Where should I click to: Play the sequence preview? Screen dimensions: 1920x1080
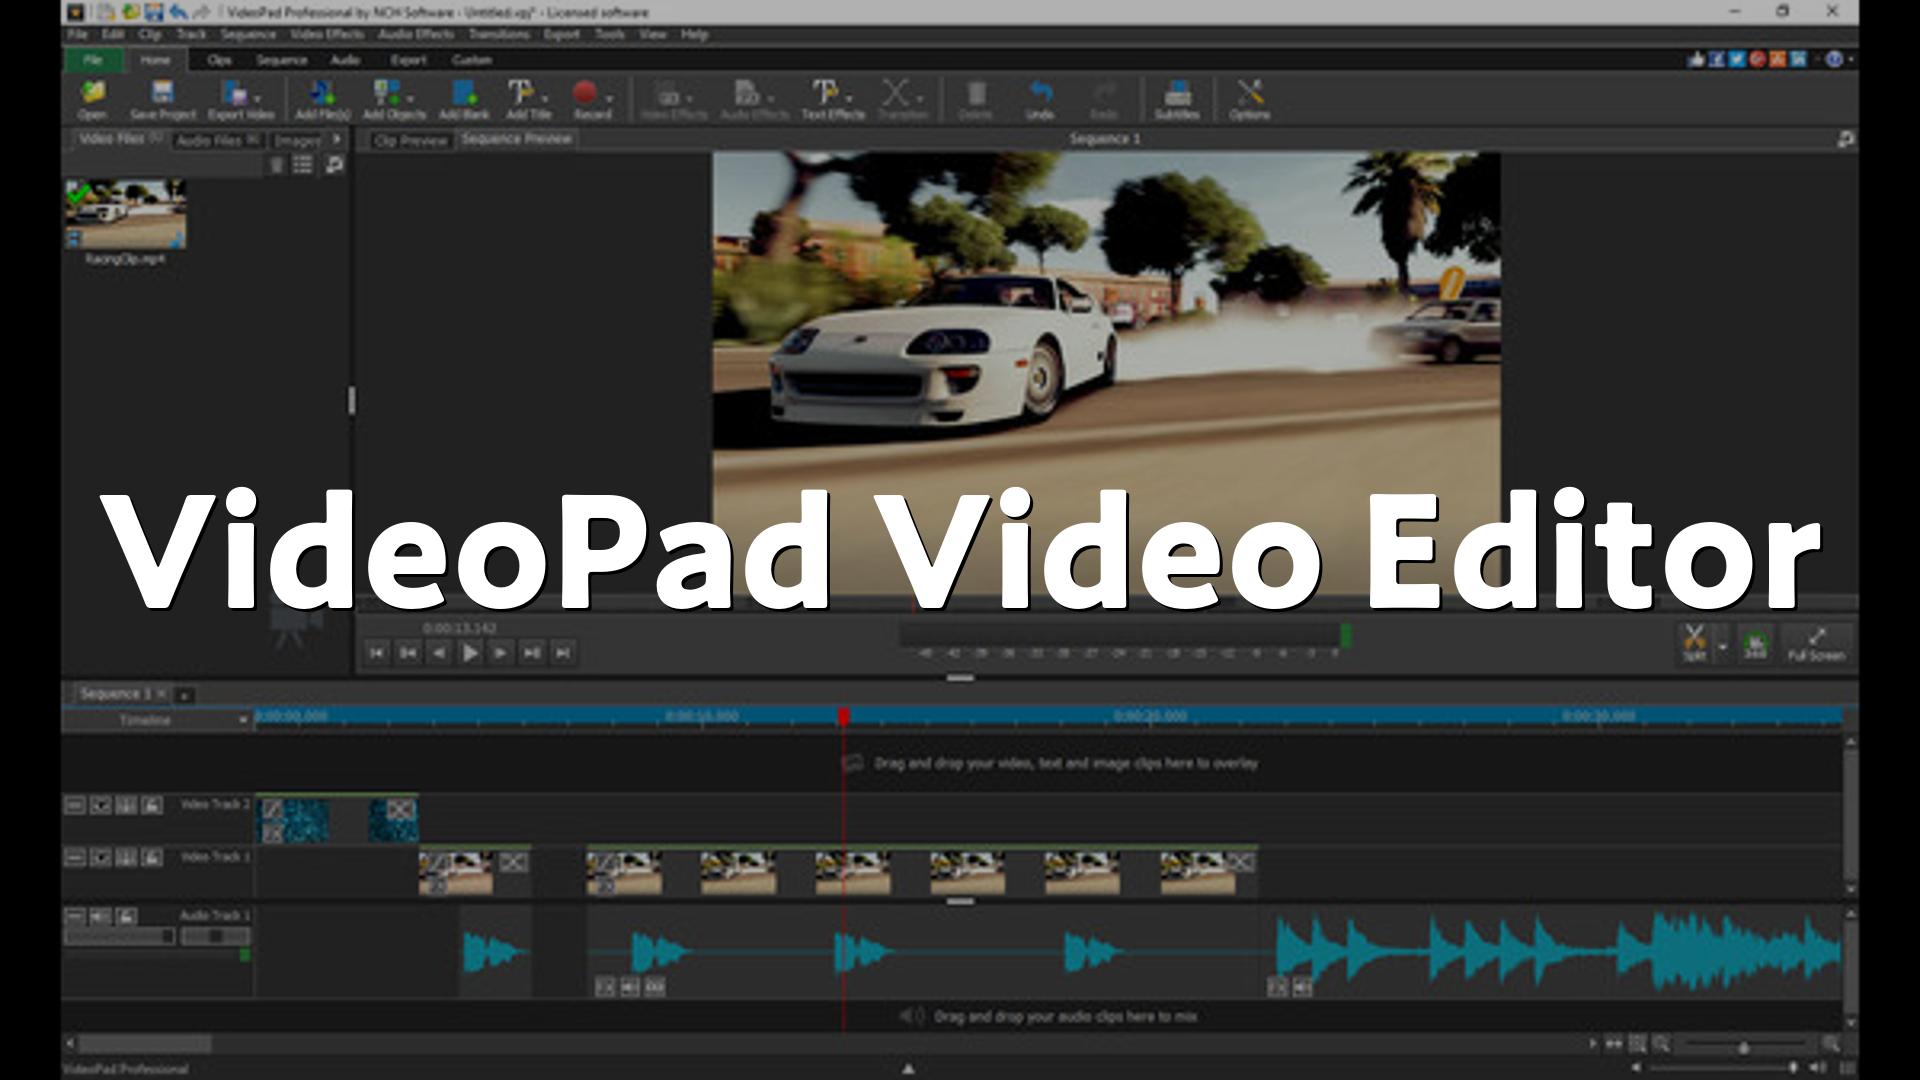(469, 653)
